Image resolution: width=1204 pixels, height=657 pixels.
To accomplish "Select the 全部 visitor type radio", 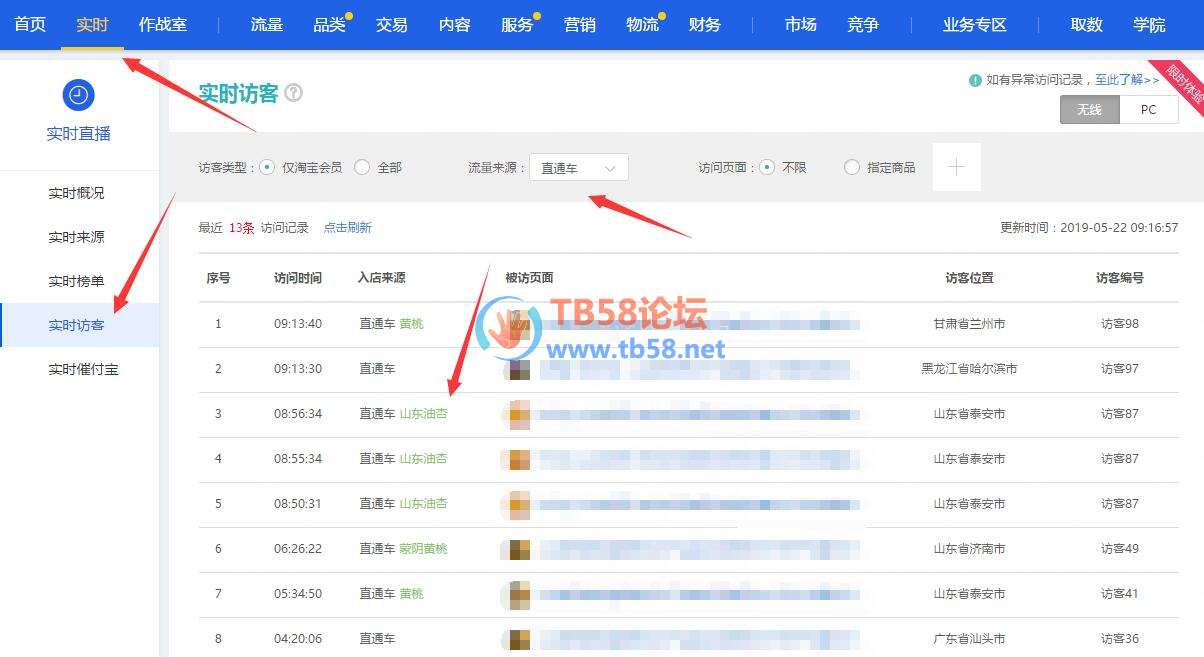I will point(362,168).
